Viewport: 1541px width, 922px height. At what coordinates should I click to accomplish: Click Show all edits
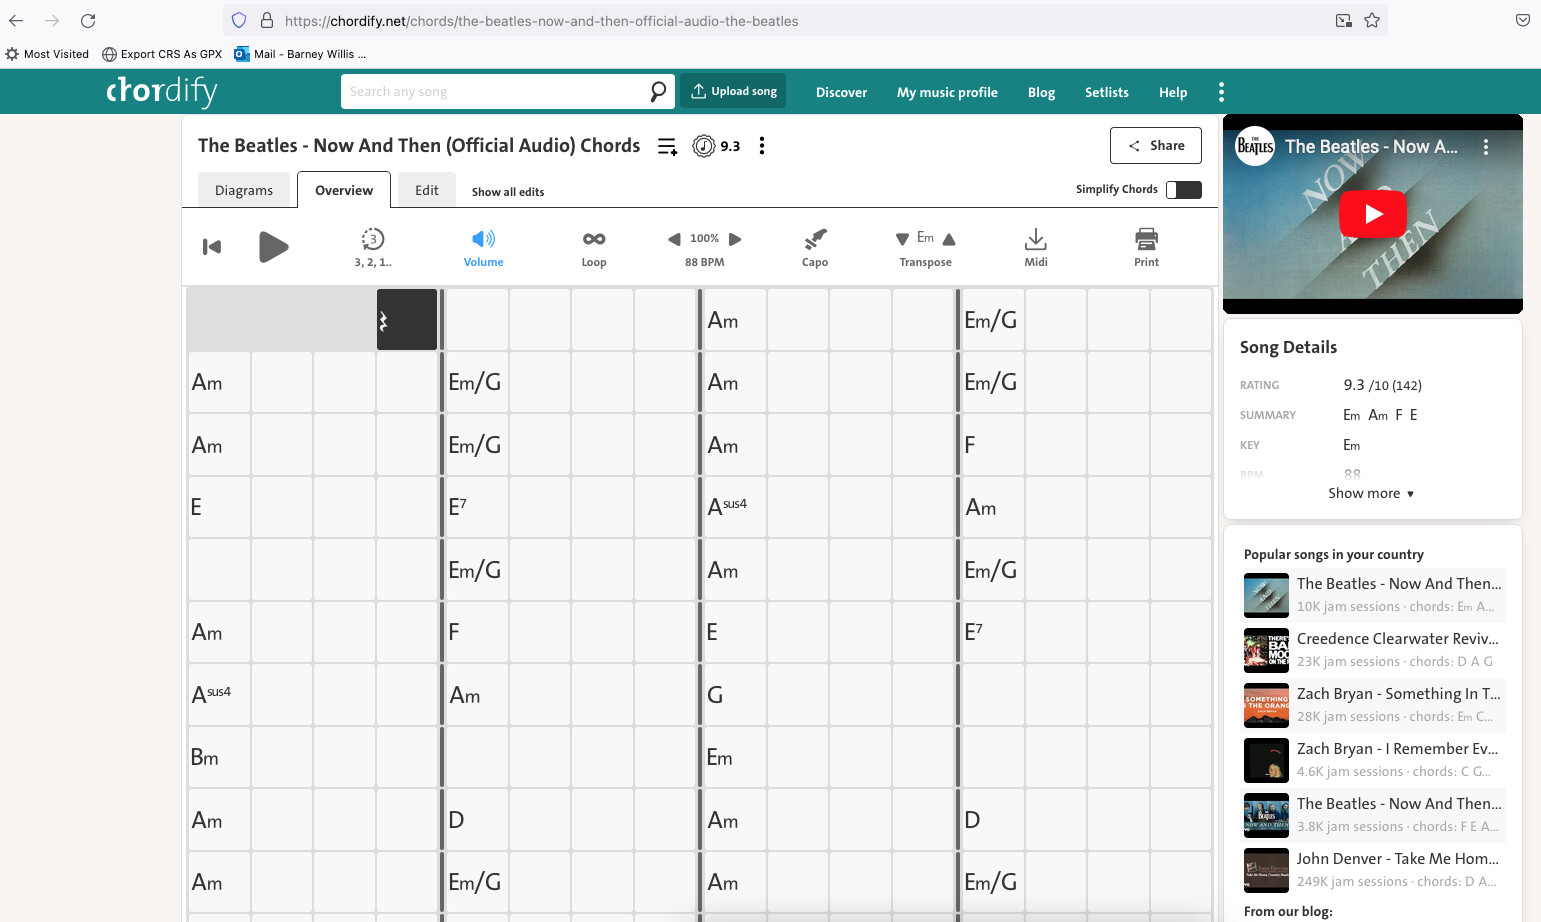508,192
